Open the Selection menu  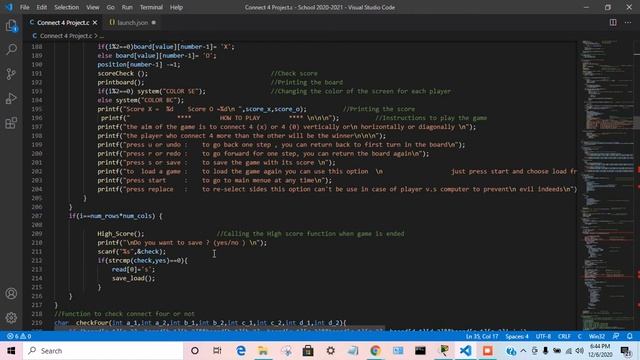point(67,7)
